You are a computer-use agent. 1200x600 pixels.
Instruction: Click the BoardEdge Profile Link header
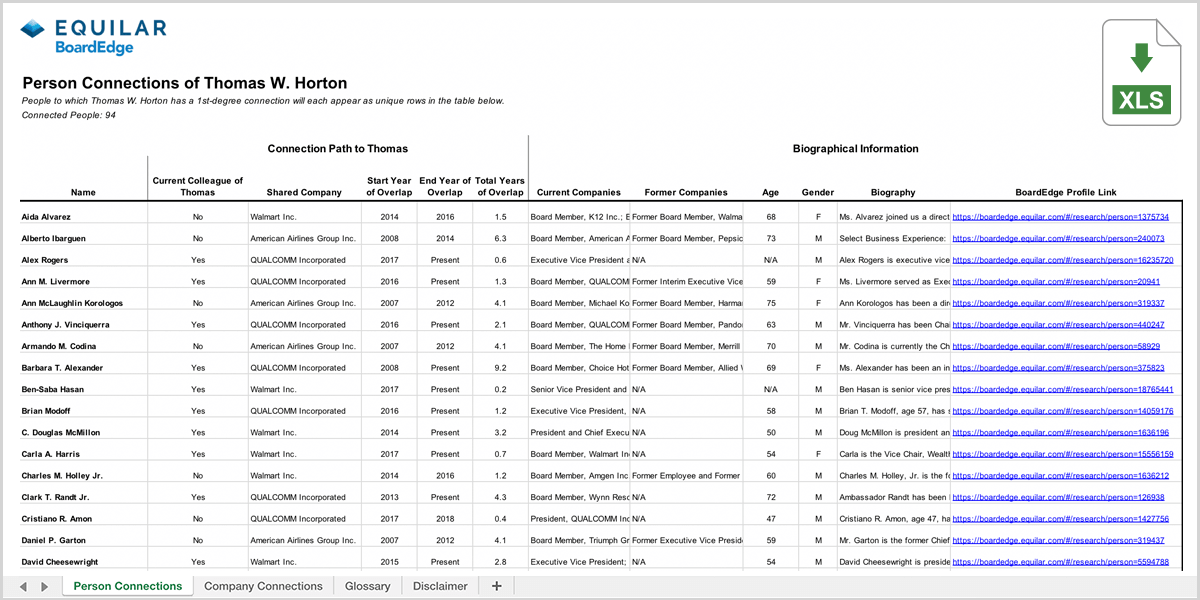(x=1066, y=192)
